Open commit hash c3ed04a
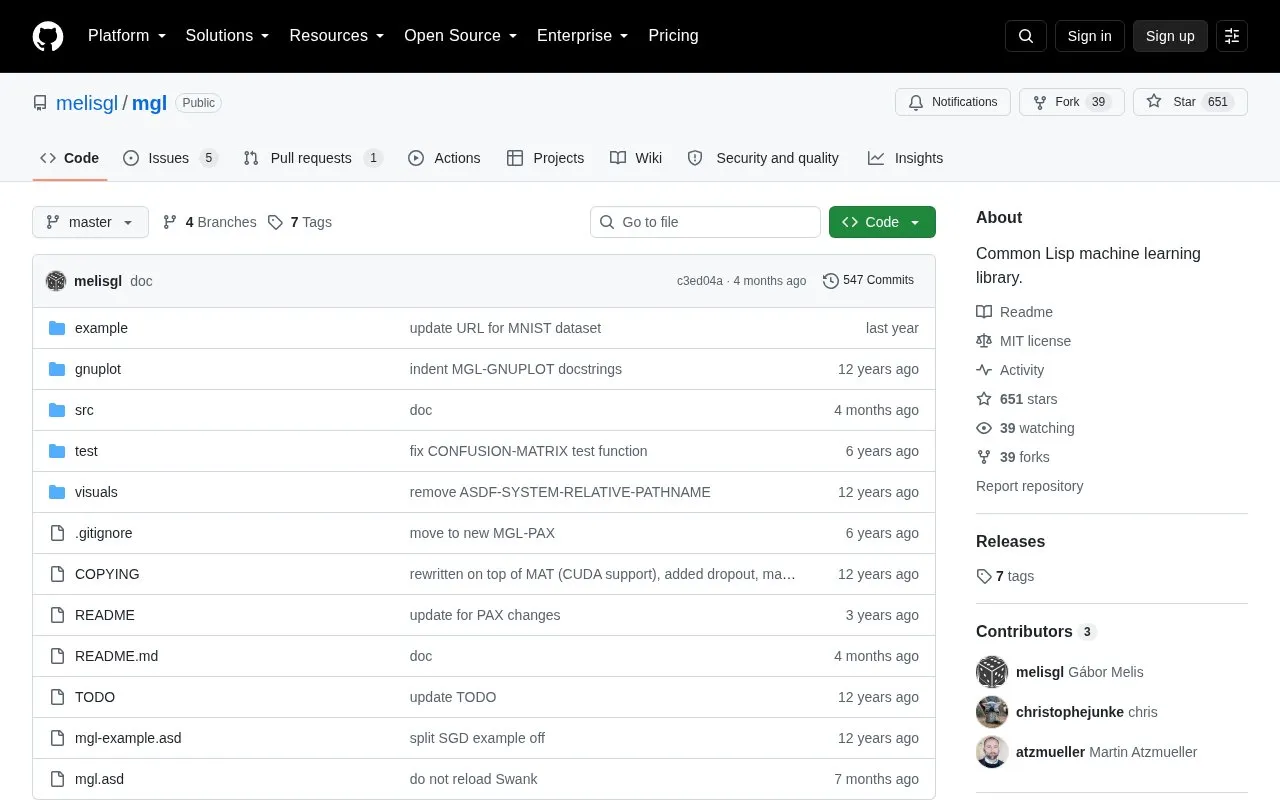 [x=700, y=281]
